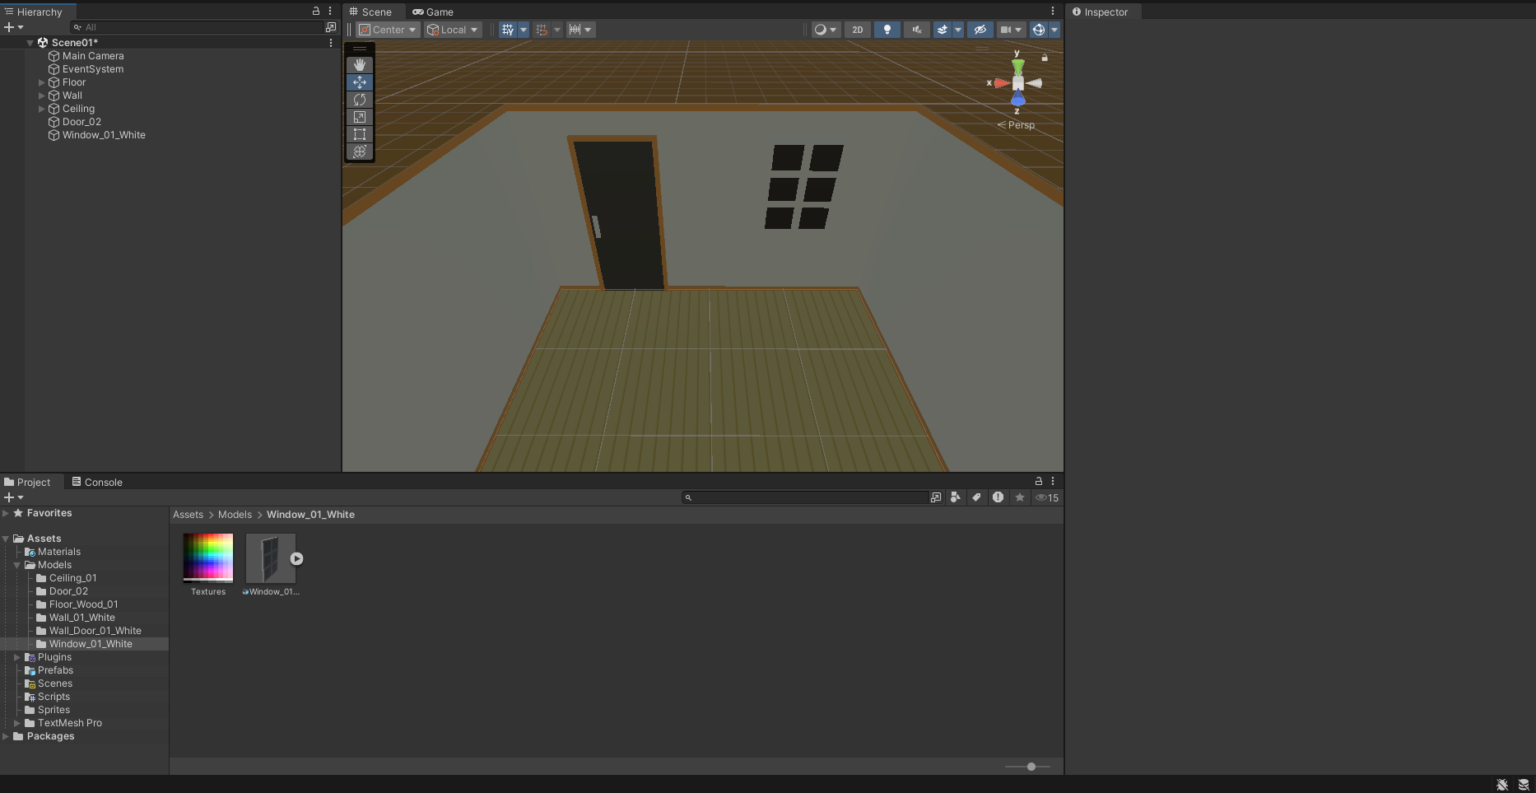This screenshot has width=1536, height=793.
Task: Mute scene audio in the Scene toolbar
Action: [x=916, y=29]
